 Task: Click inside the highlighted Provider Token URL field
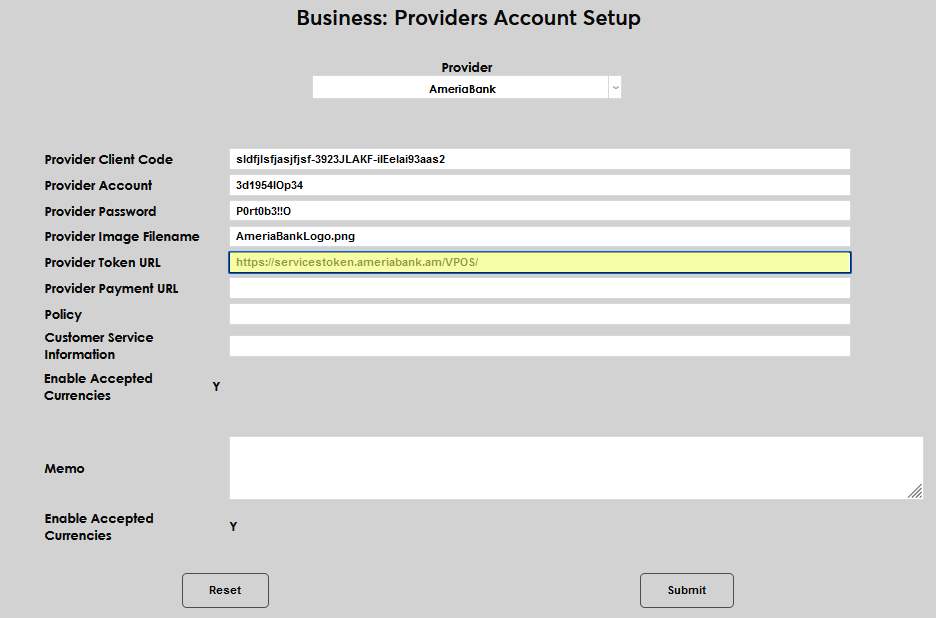click(539, 262)
